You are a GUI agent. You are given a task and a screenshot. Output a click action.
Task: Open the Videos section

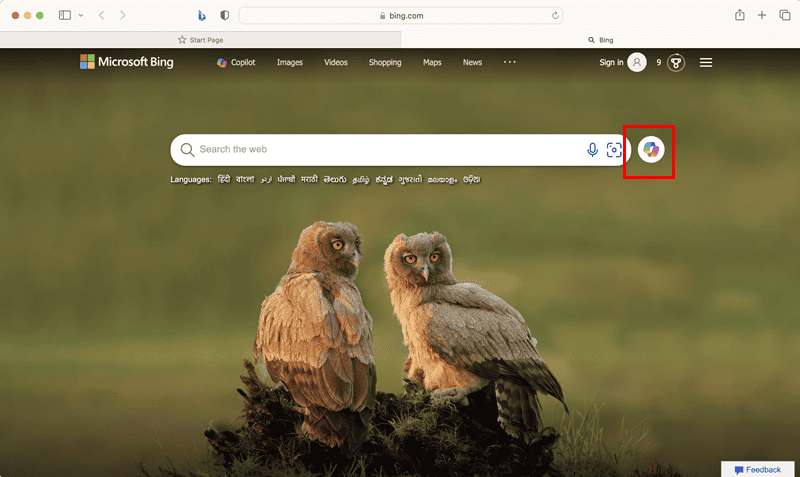click(336, 62)
